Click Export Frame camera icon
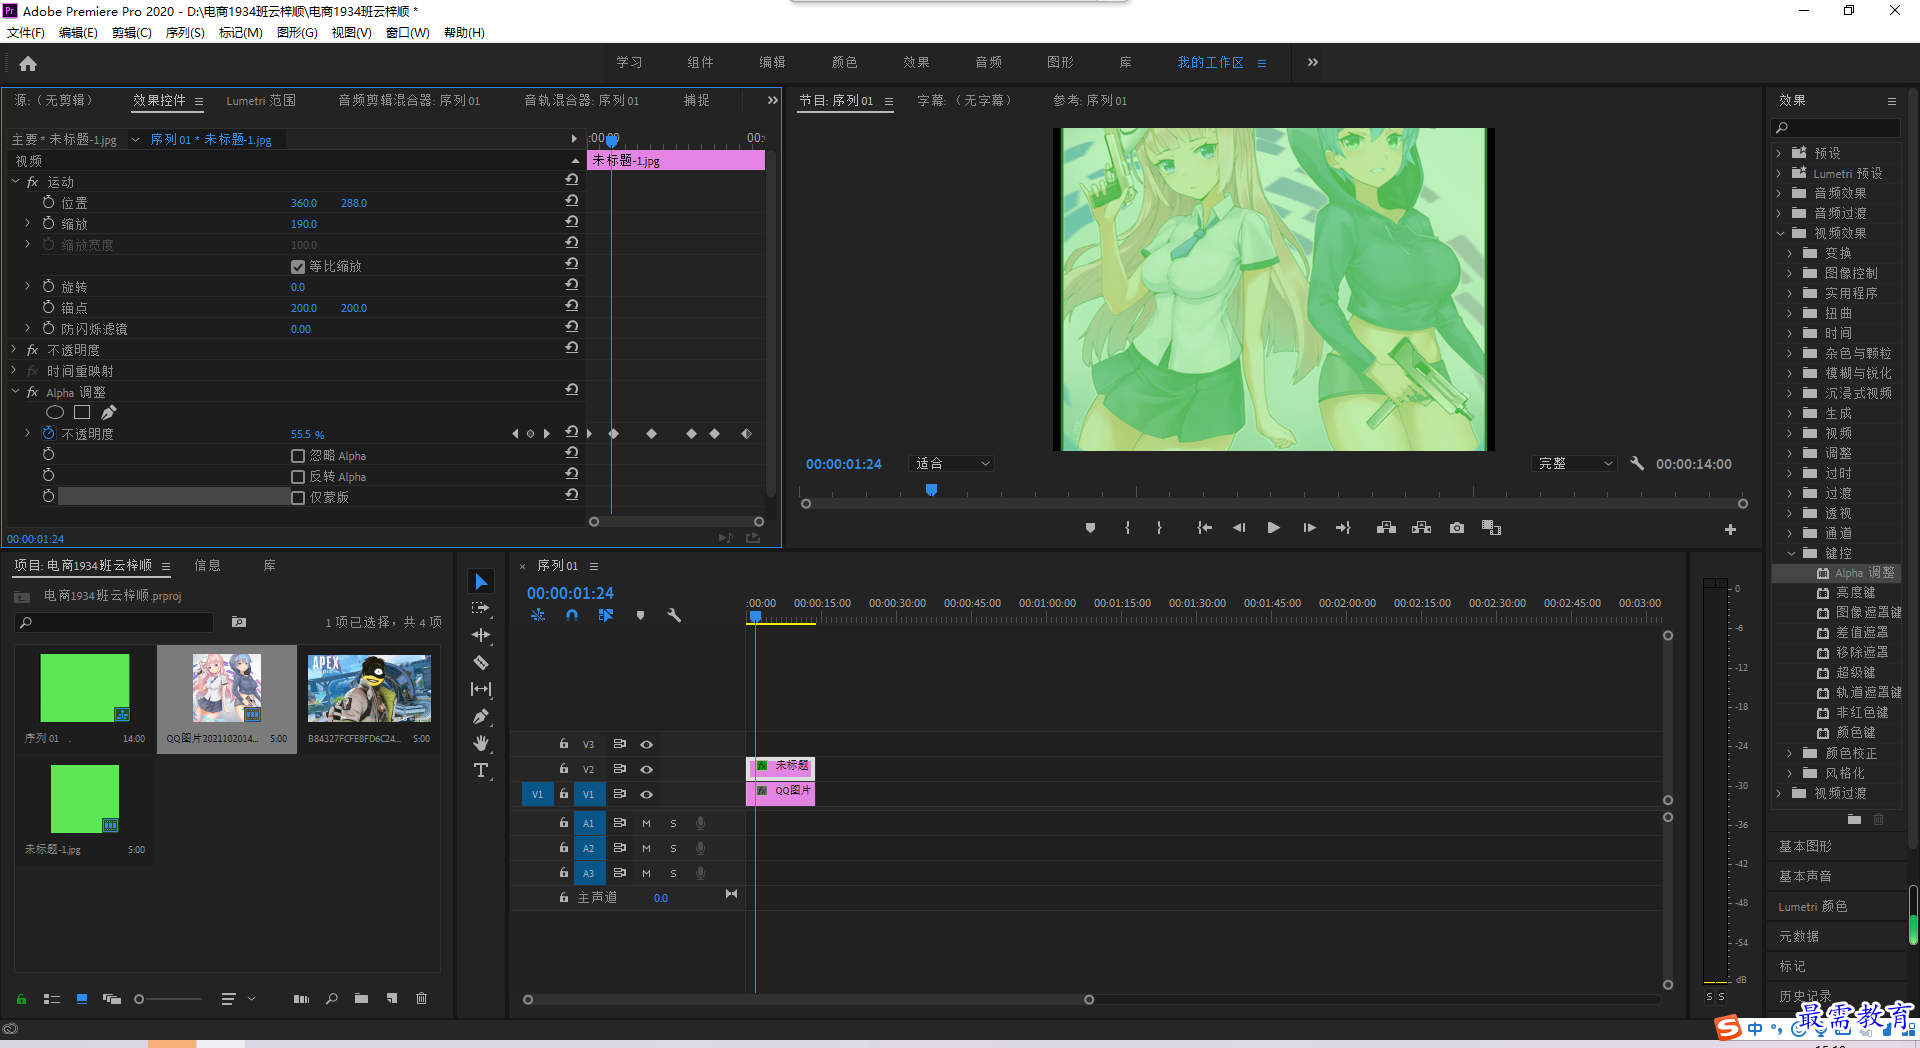The image size is (1920, 1048). [x=1457, y=528]
